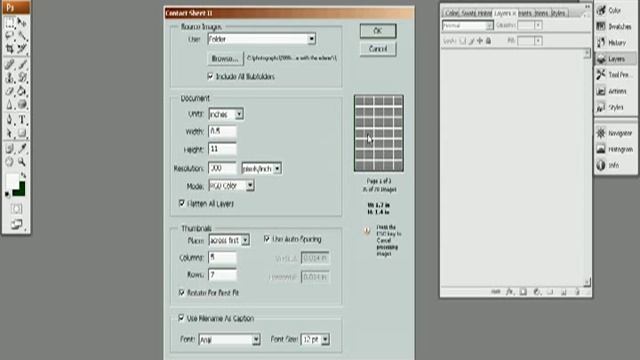Select the Pen tool
Screen dimensions: 640x360
pos(10,120)
